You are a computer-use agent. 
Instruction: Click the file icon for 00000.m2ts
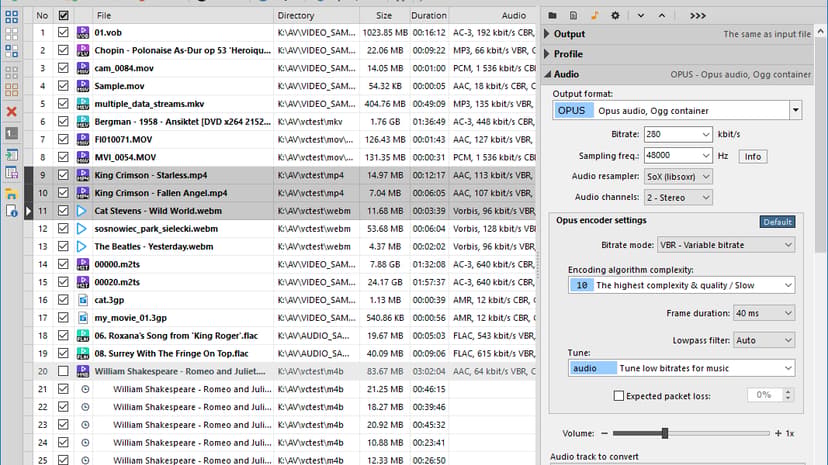(83, 264)
